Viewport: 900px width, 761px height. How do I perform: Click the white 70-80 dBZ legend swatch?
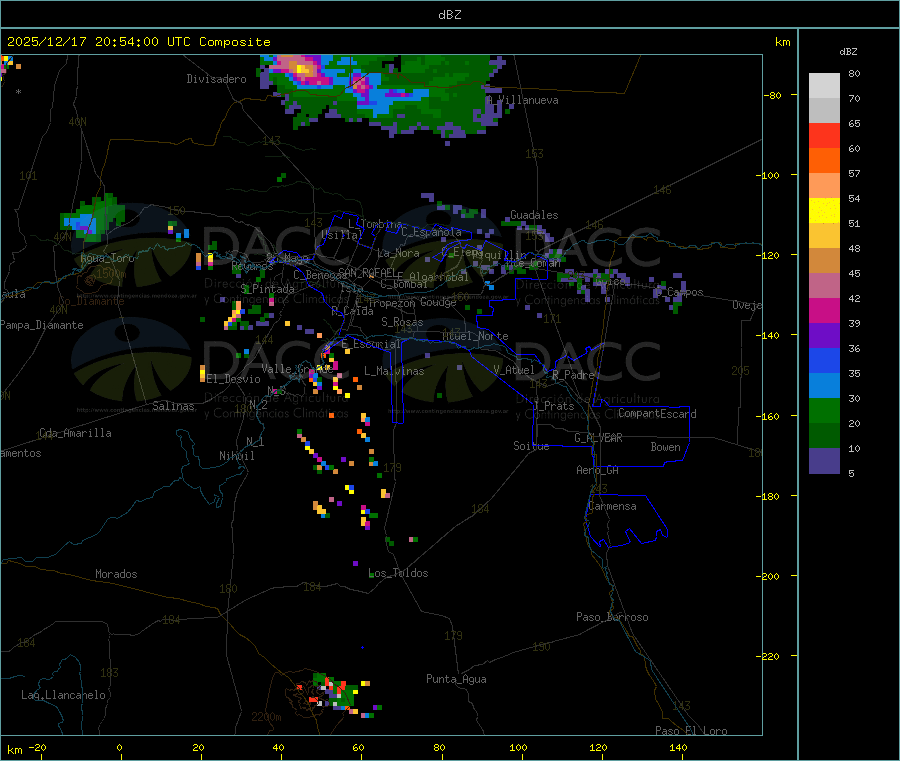tap(824, 86)
